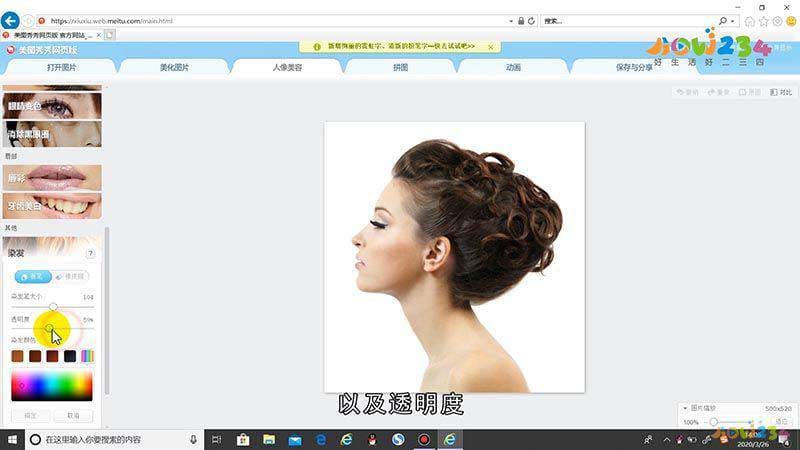Switch to the 动画 tab
This screenshot has width=800, height=450.
[x=513, y=67]
